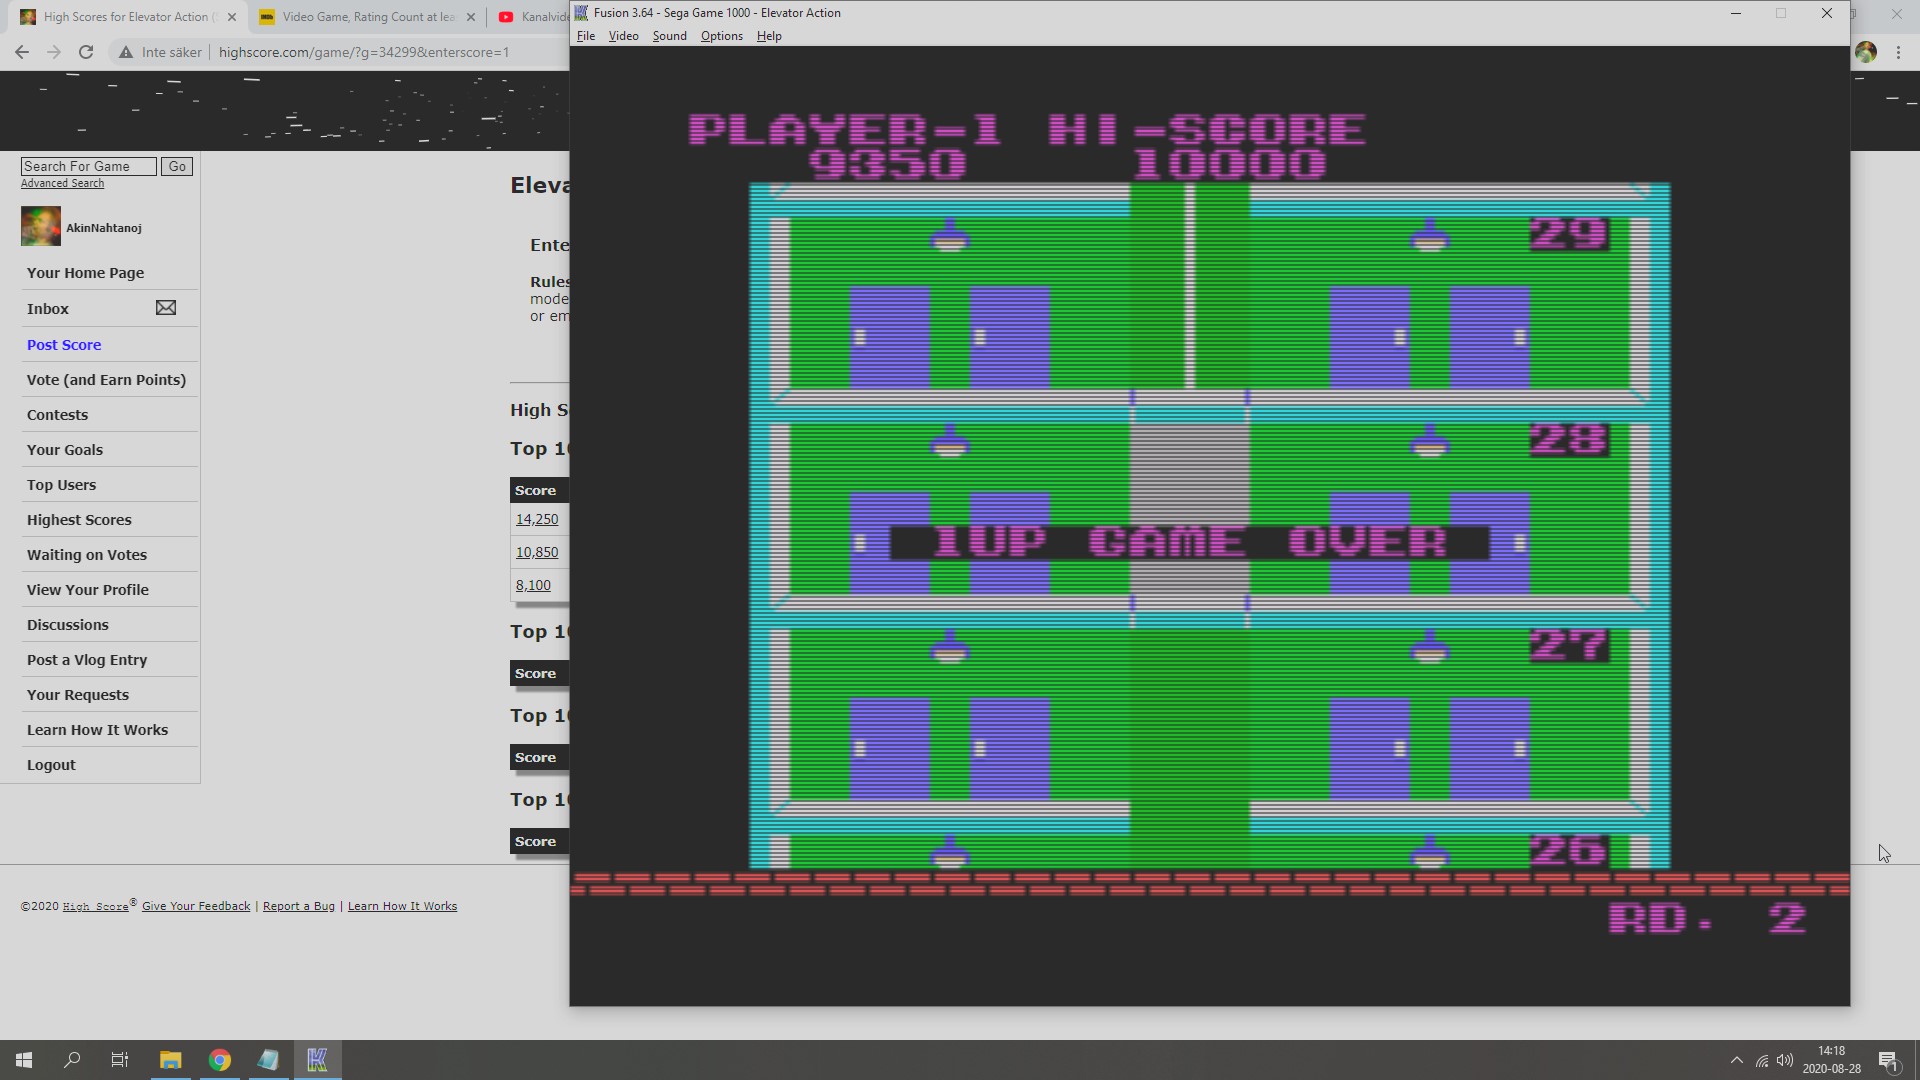Open the Sound menu in Fusion
The height and width of the screenshot is (1080, 1920).
[669, 36]
